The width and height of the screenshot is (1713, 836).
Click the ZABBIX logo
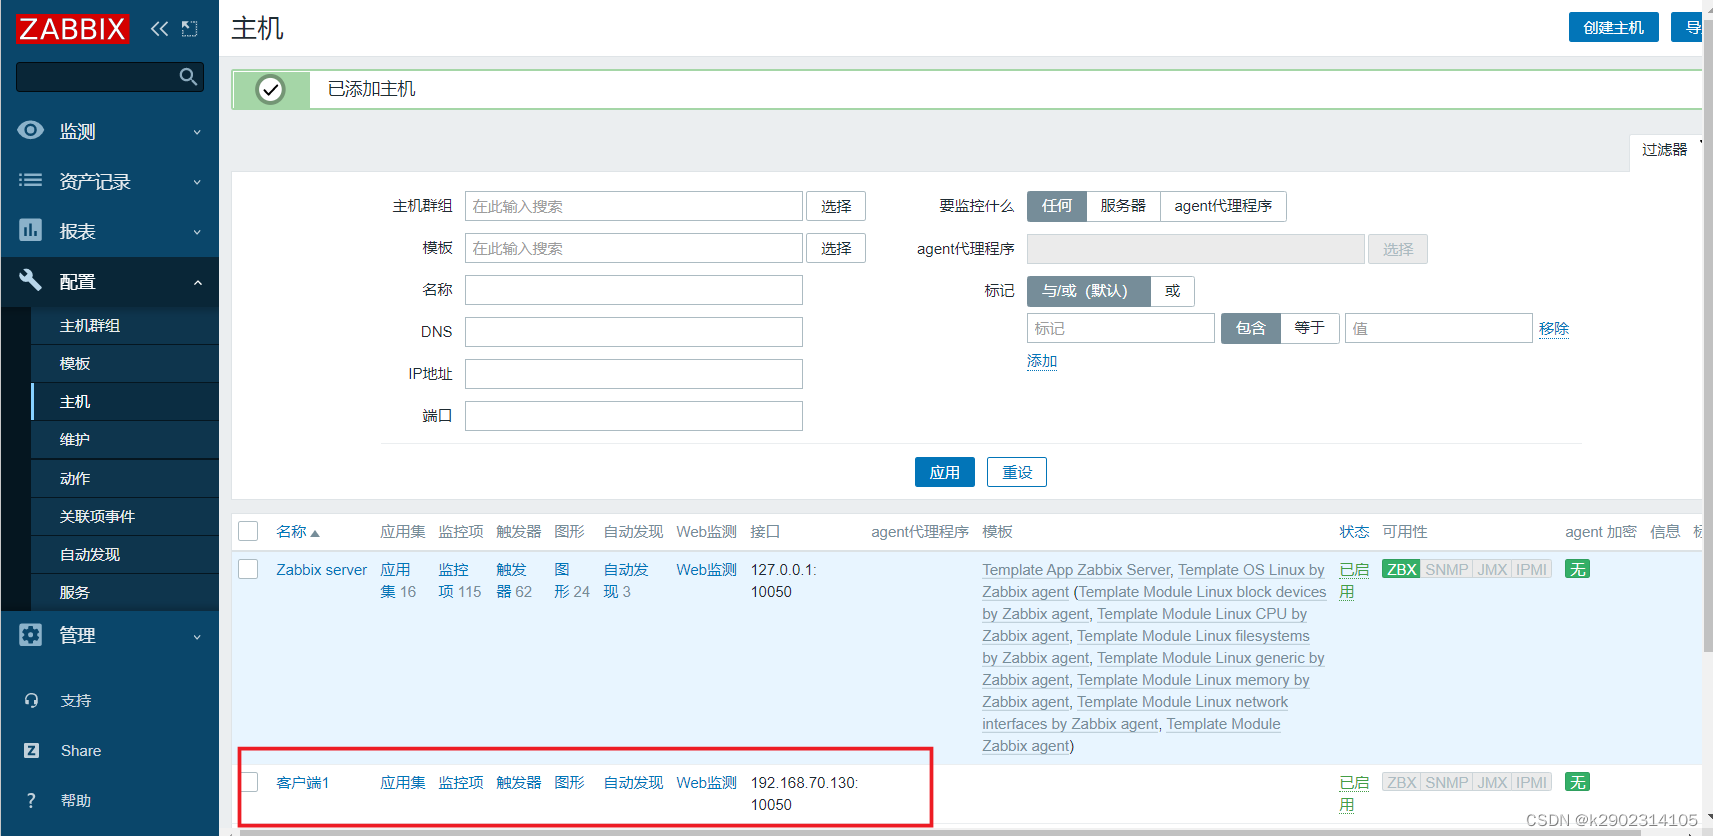click(72, 29)
